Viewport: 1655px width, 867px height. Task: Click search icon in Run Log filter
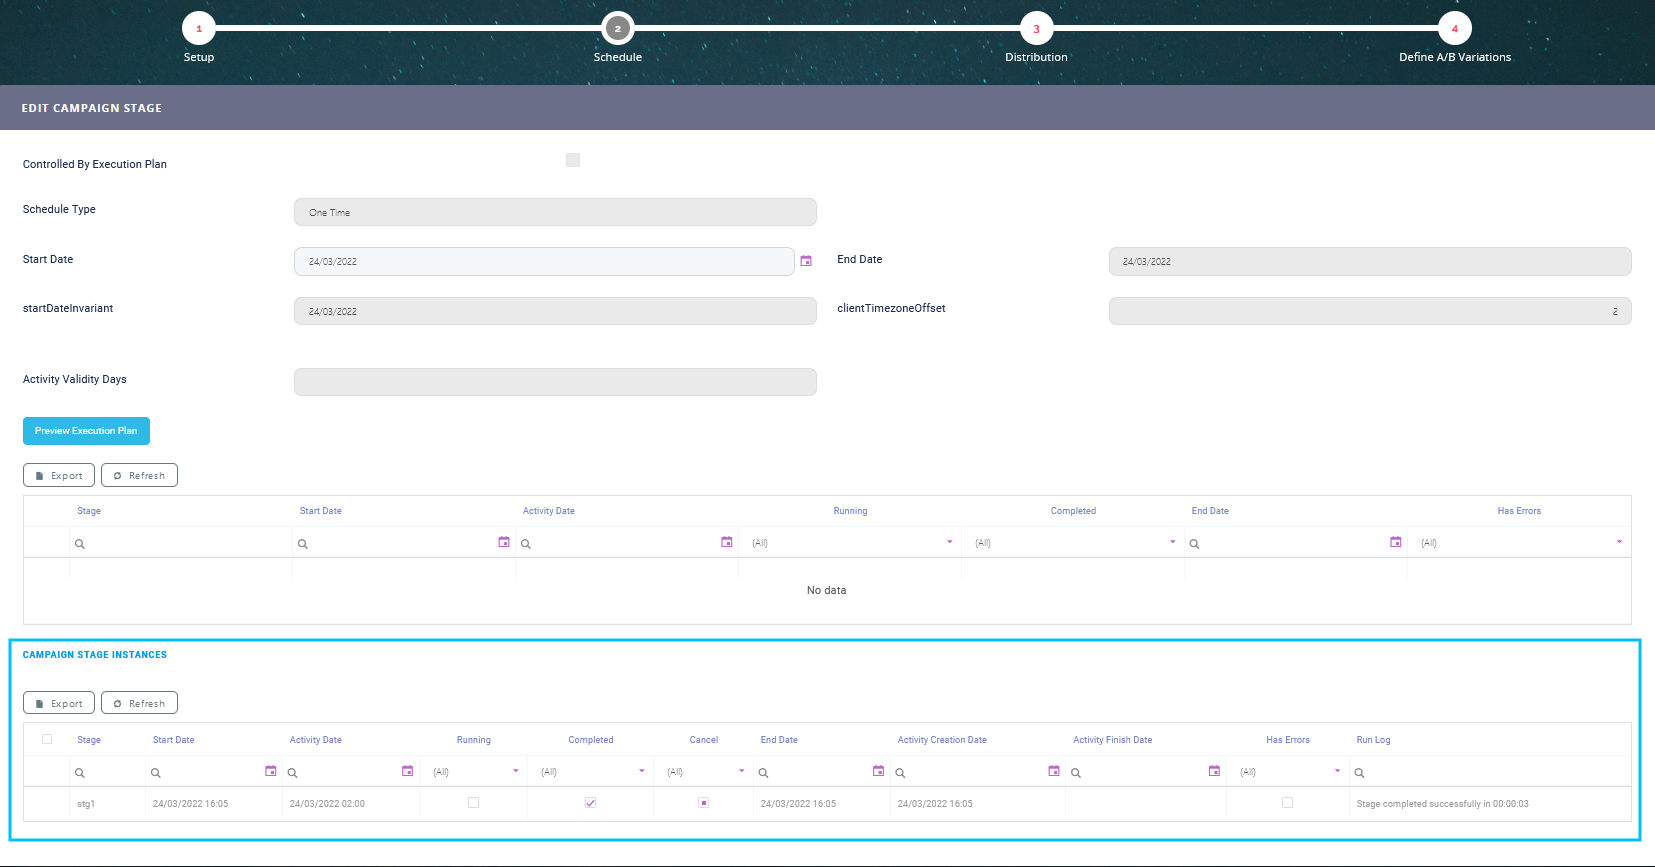pyautogui.click(x=1360, y=773)
